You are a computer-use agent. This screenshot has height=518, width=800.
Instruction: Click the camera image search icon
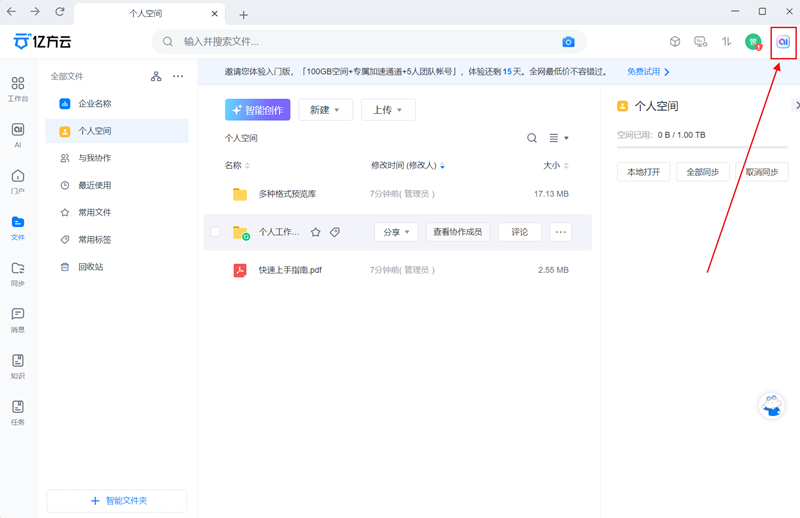[x=568, y=42]
